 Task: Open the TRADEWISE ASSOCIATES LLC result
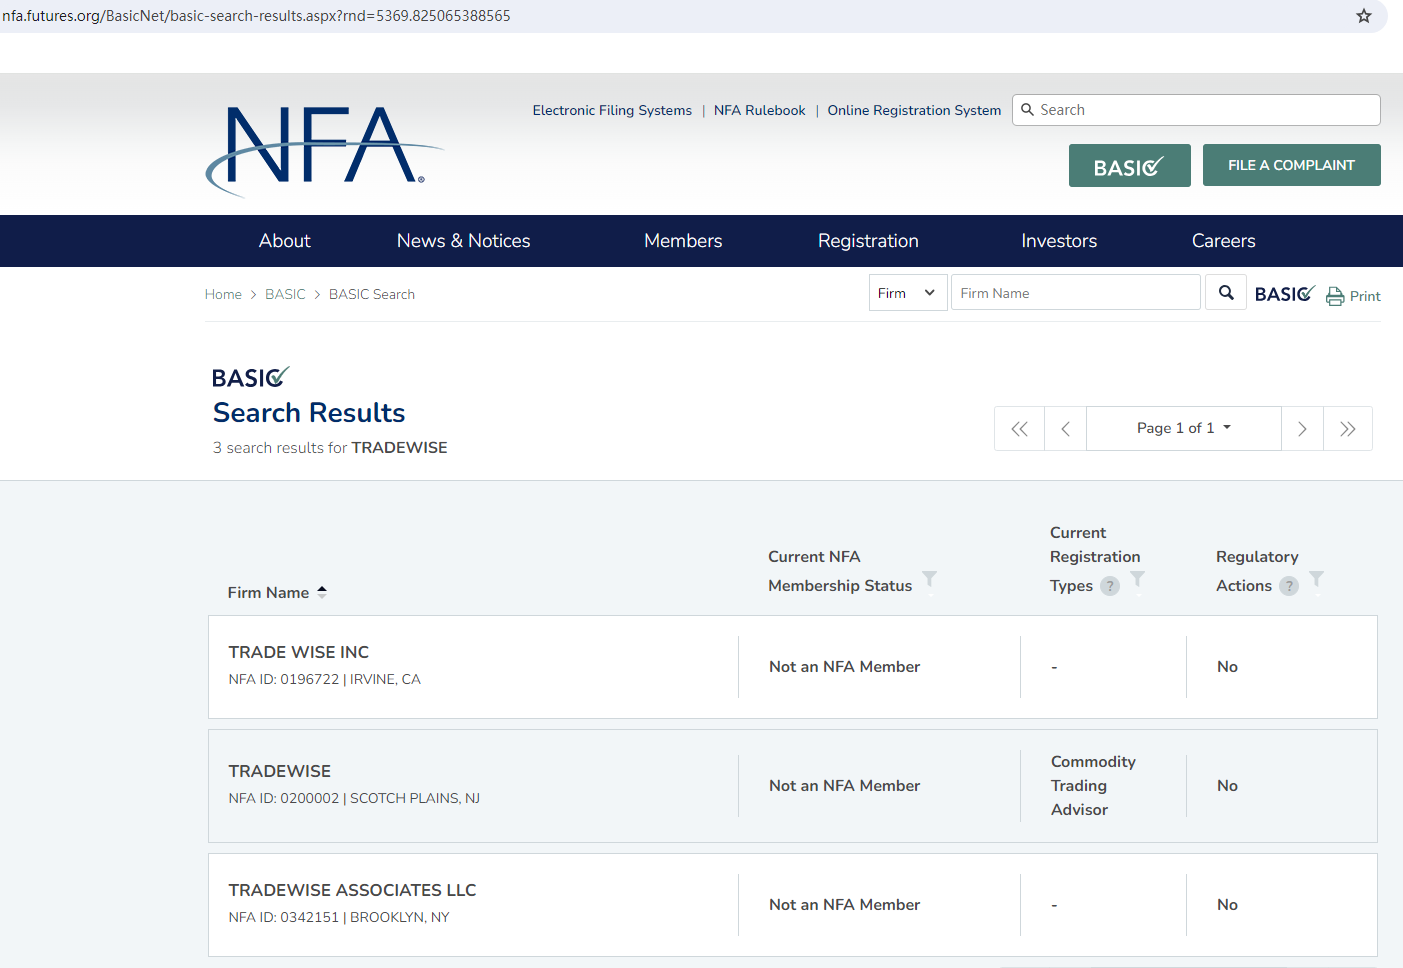click(x=352, y=890)
